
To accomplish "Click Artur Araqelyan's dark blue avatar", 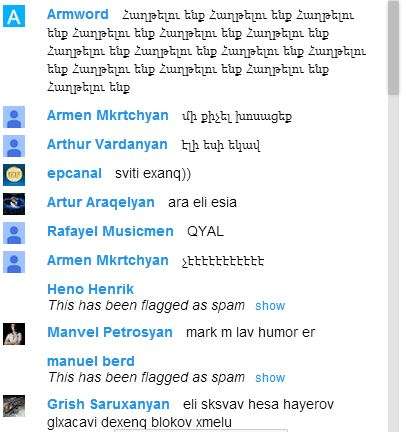I will 14,204.
